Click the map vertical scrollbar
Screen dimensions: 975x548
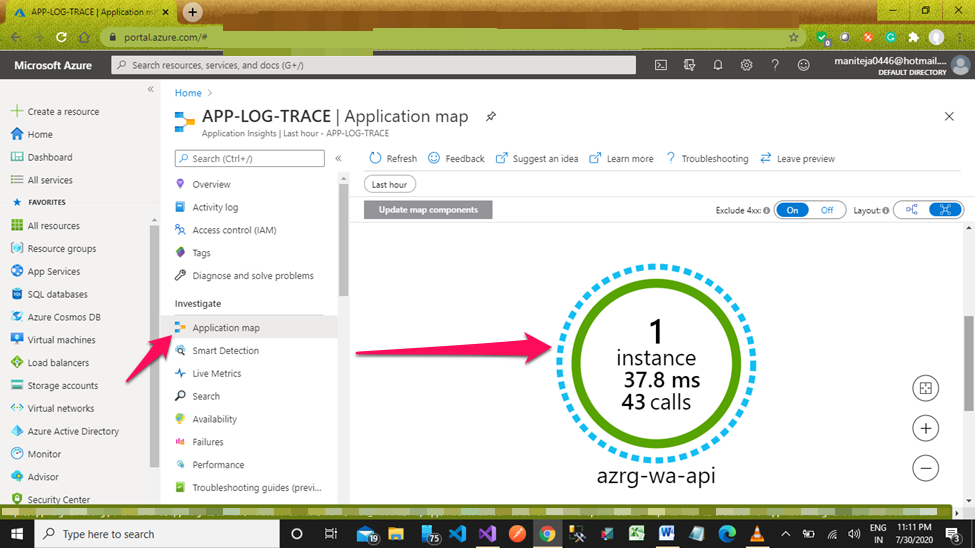click(x=969, y=363)
